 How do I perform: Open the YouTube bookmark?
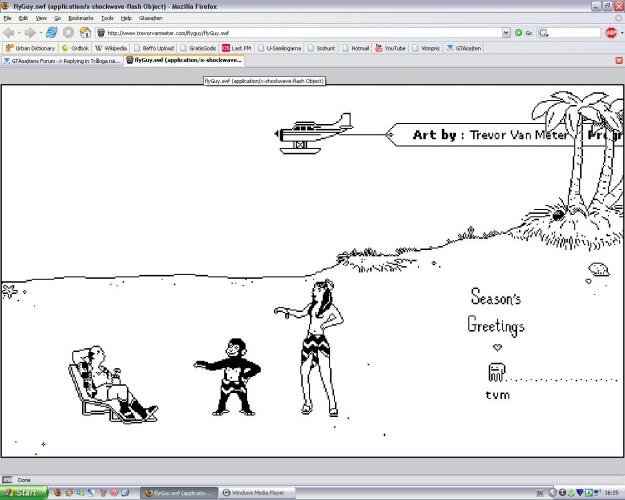[389, 47]
